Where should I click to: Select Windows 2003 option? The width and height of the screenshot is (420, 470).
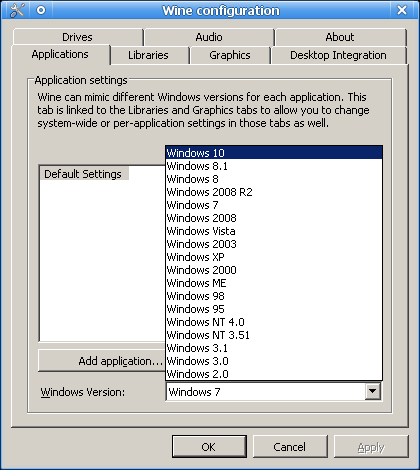pos(274,244)
